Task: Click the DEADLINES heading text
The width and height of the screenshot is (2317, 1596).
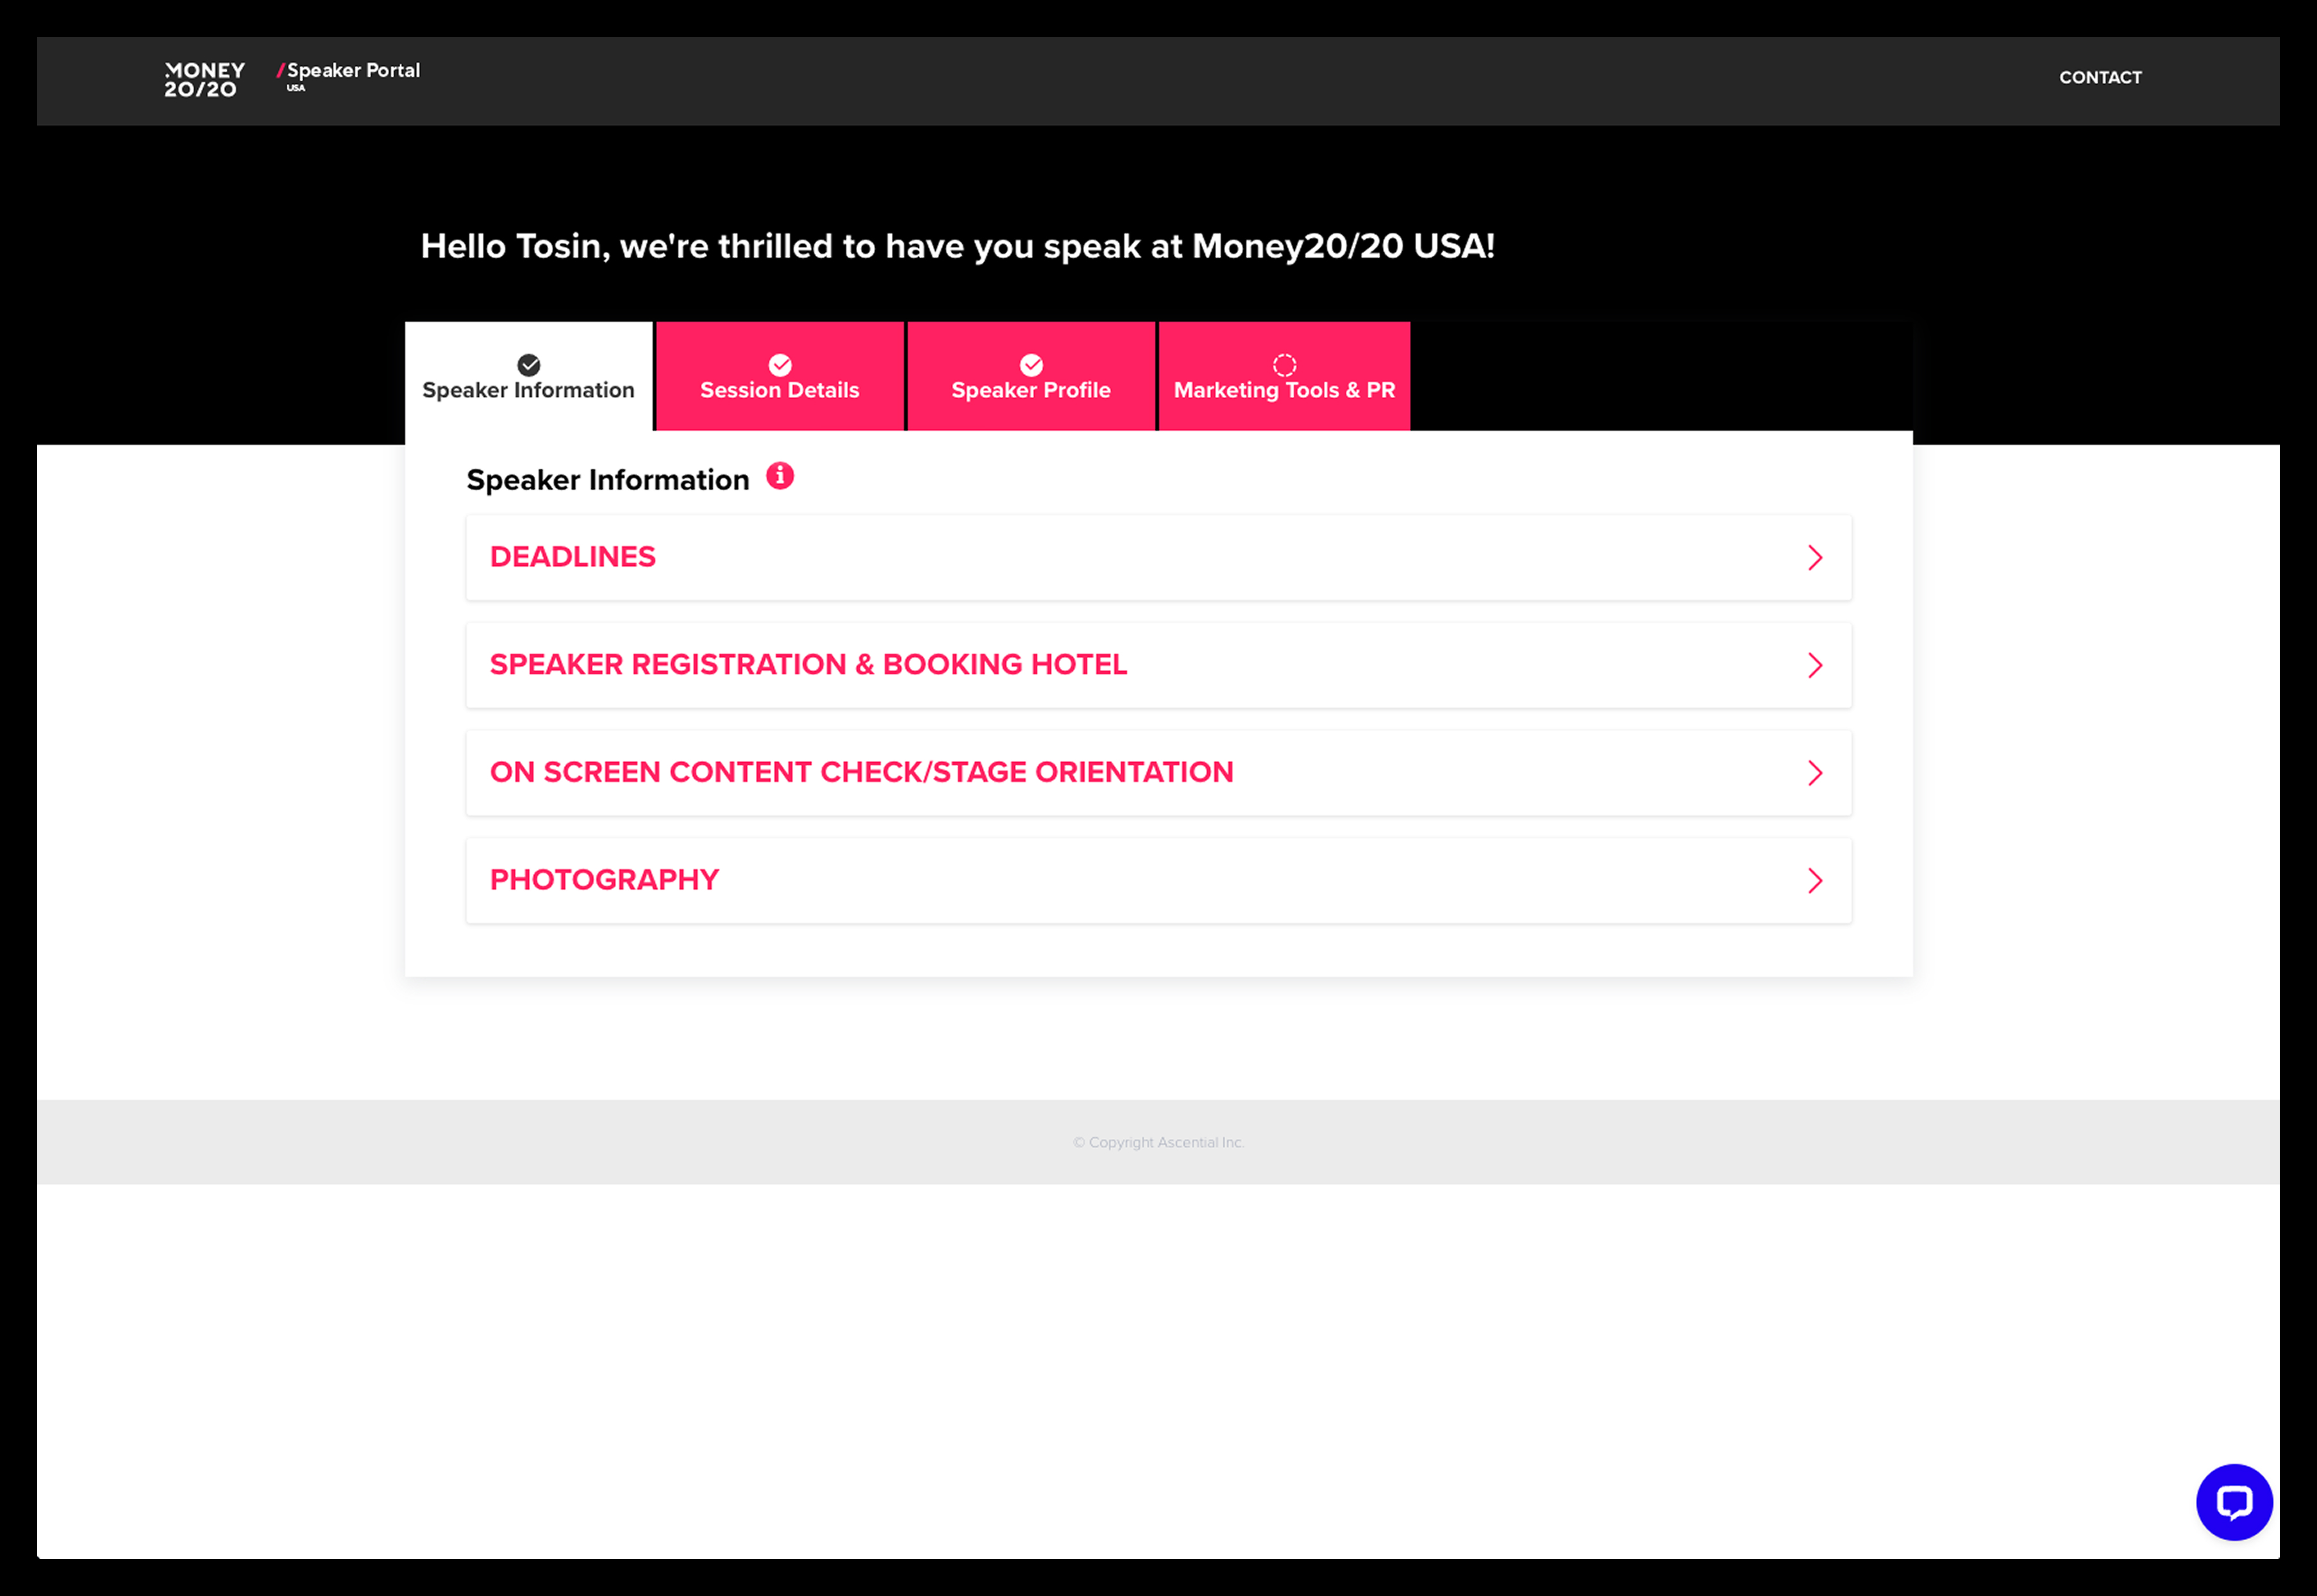Action: pyautogui.click(x=573, y=557)
